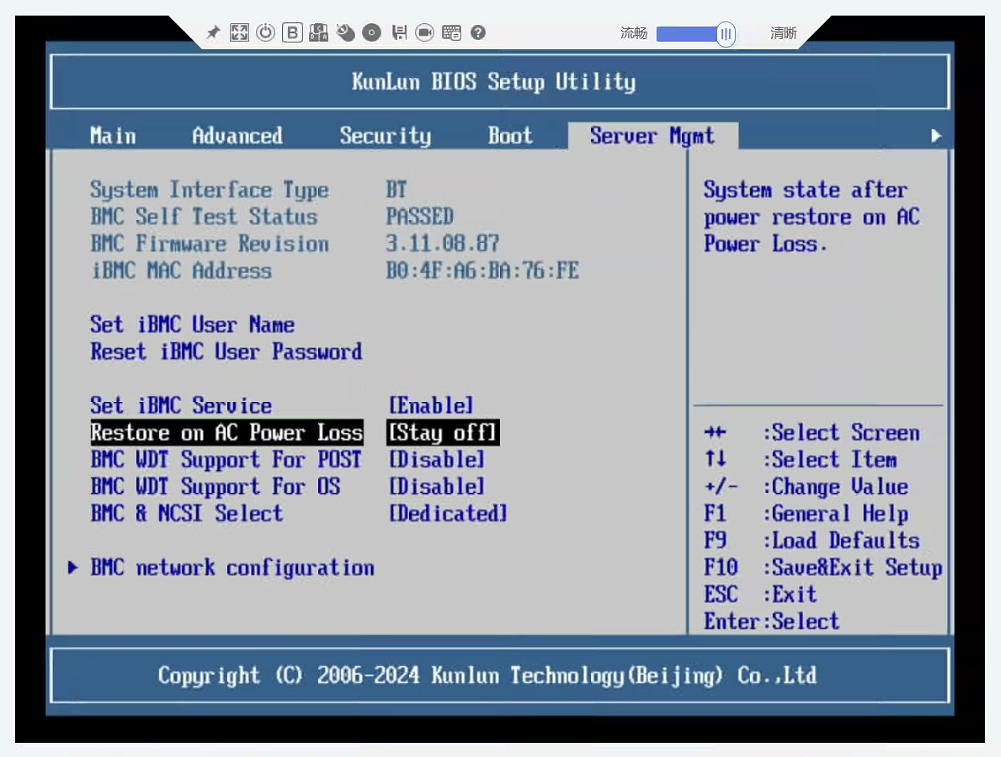Click MAC value B0:4F:A6:BA:76:FE
The width and height of the screenshot is (1001, 757).
click(x=483, y=271)
